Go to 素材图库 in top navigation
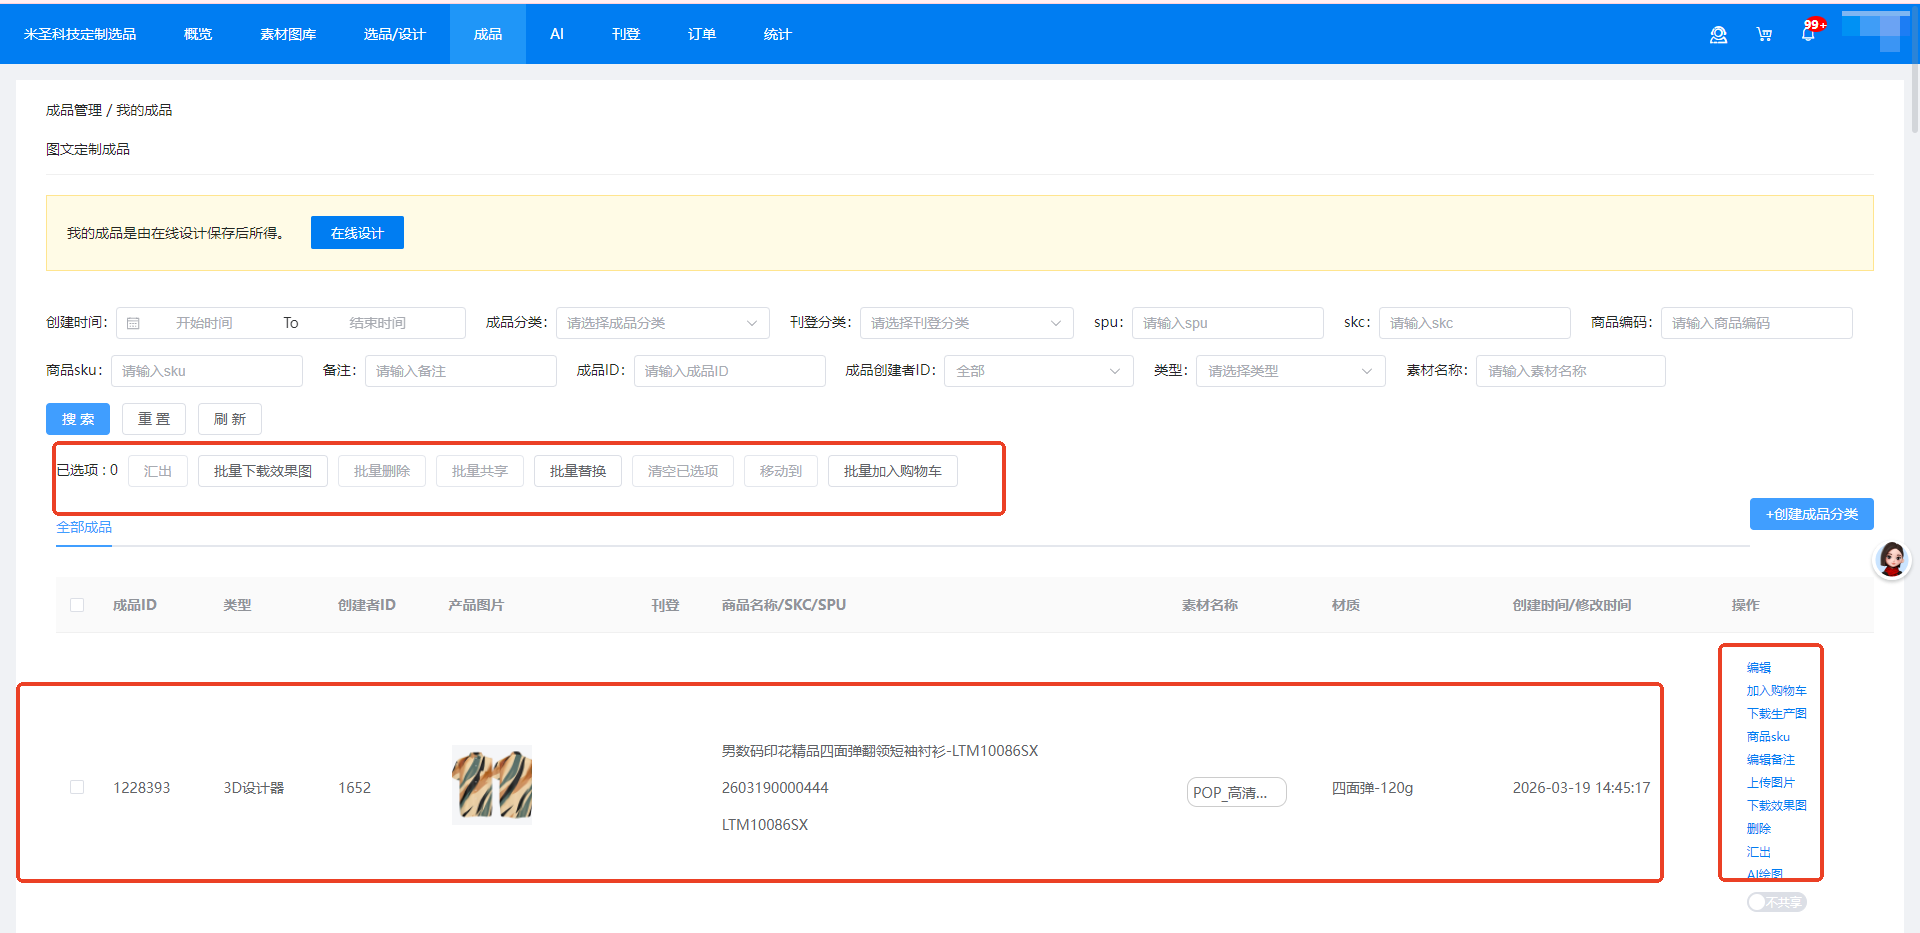Image resolution: width=1920 pixels, height=933 pixels. (x=288, y=34)
